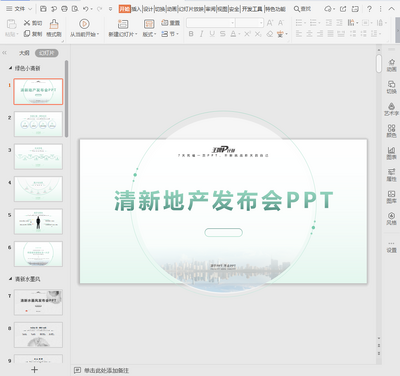
Task: Open the Insert (插入) ribbon tab
Action: pos(136,9)
